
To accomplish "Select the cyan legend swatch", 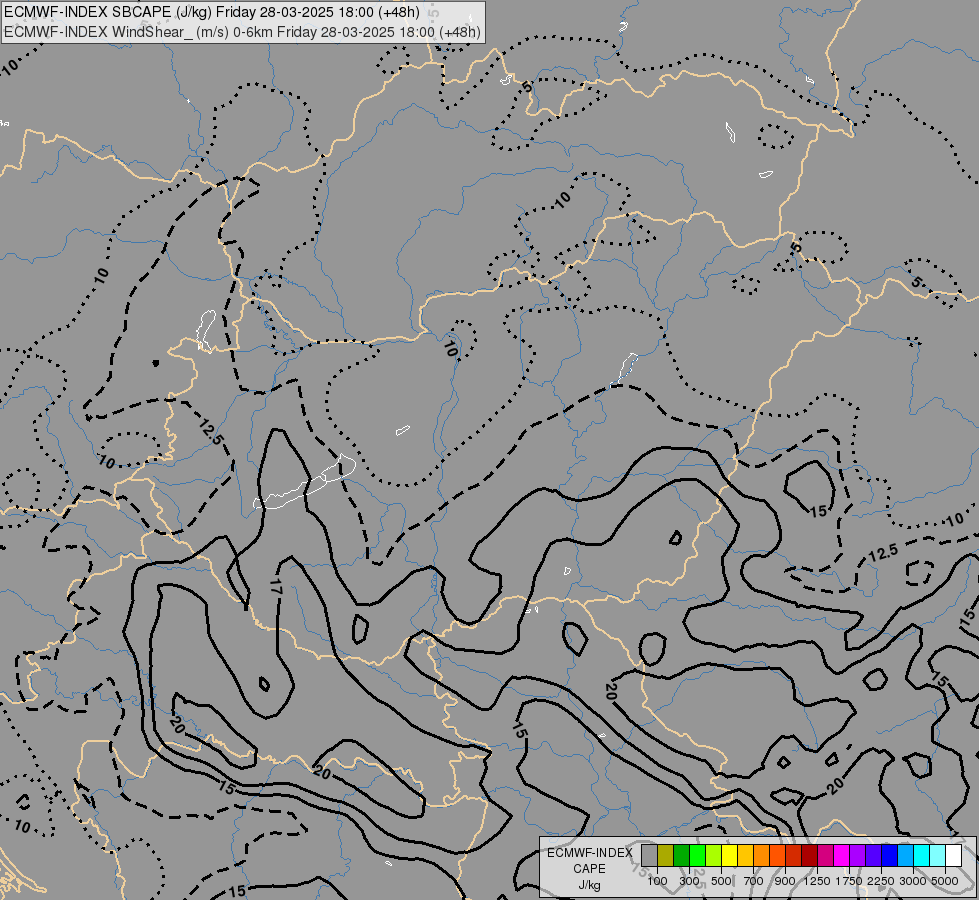I will point(922,856).
